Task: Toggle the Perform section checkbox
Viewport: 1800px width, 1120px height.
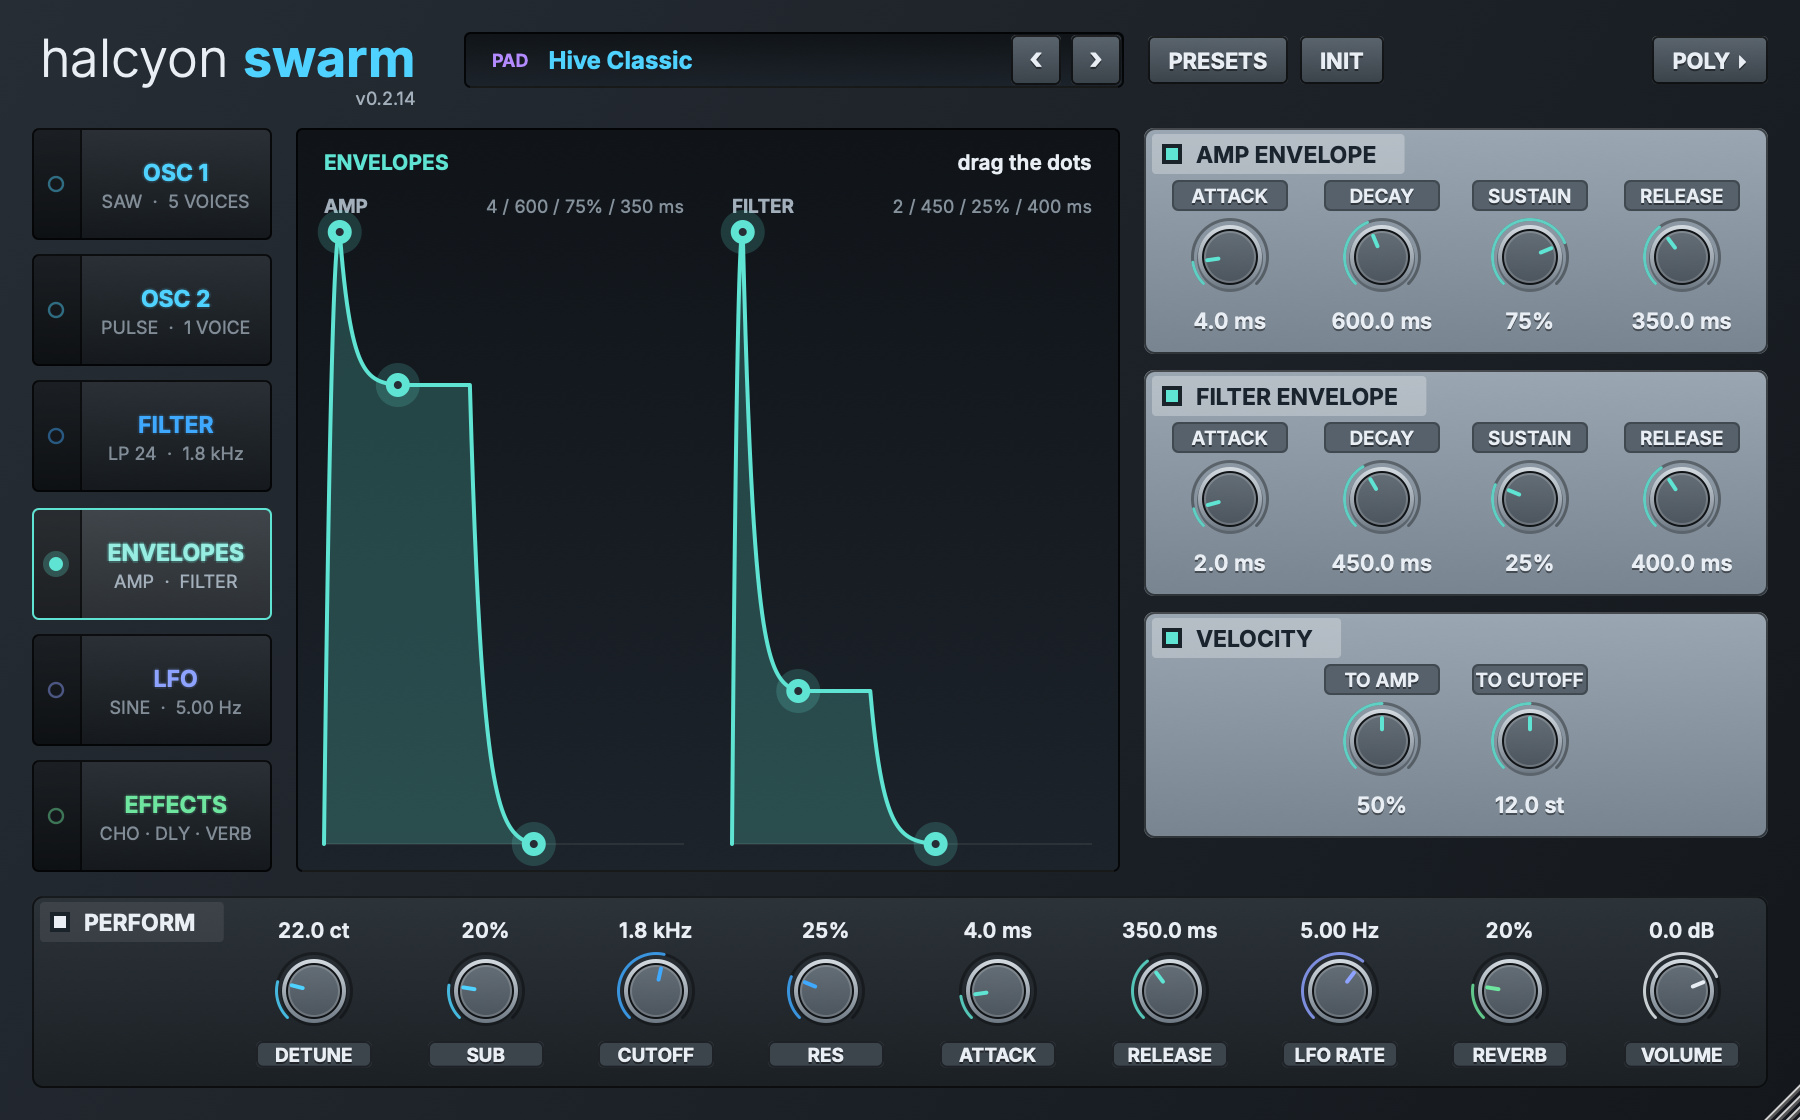Action: pyautogui.click(x=60, y=922)
